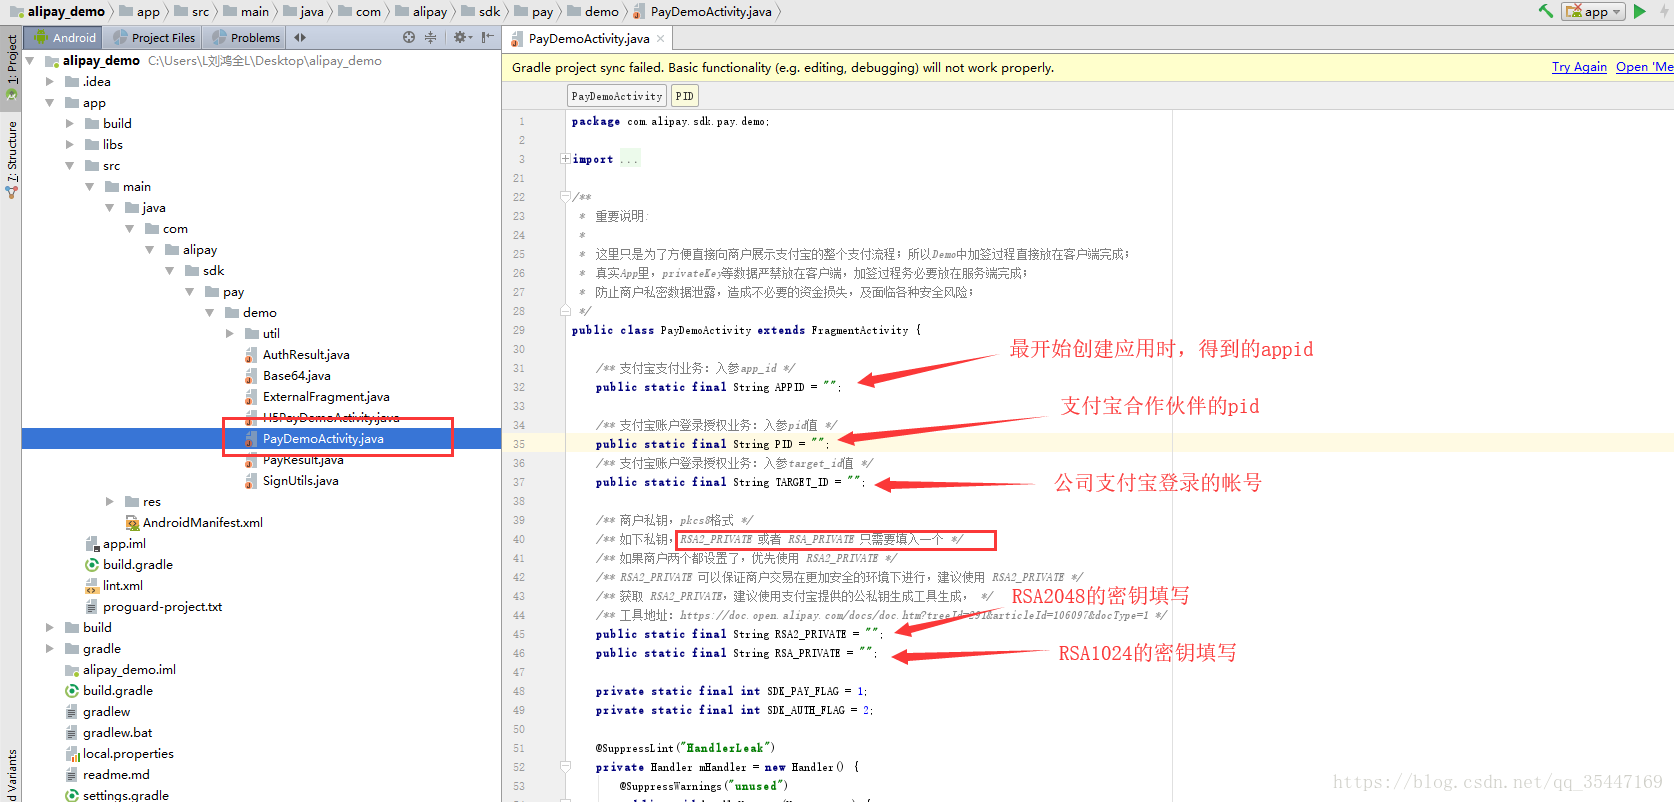This screenshot has width=1674, height=802.
Task: Collapse the Javadoc comment fold on line 22
Action: [565, 197]
